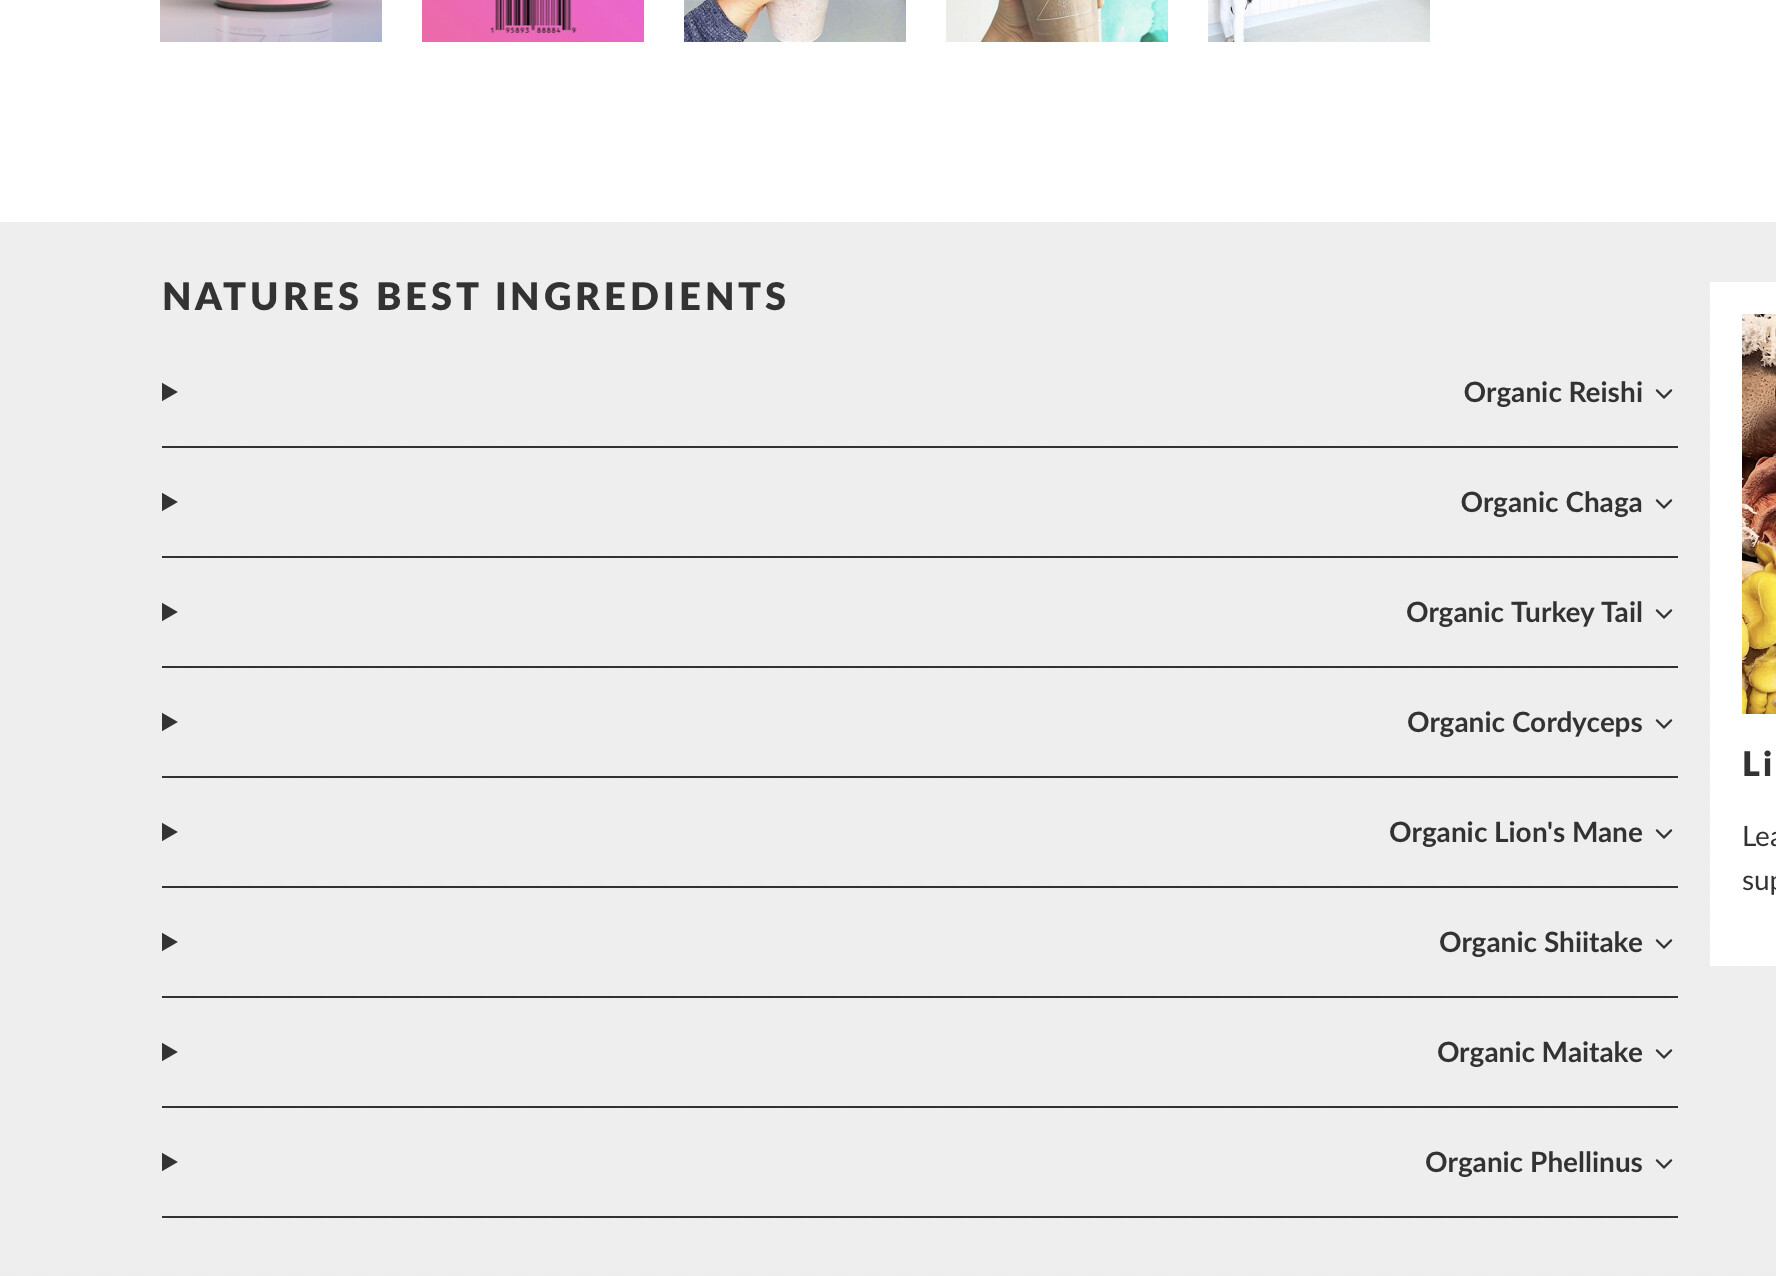This screenshot has width=1776, height=1276.
Task: Click the disclosure triangle in the Organic Reishi row
Action: coord(170,392)
